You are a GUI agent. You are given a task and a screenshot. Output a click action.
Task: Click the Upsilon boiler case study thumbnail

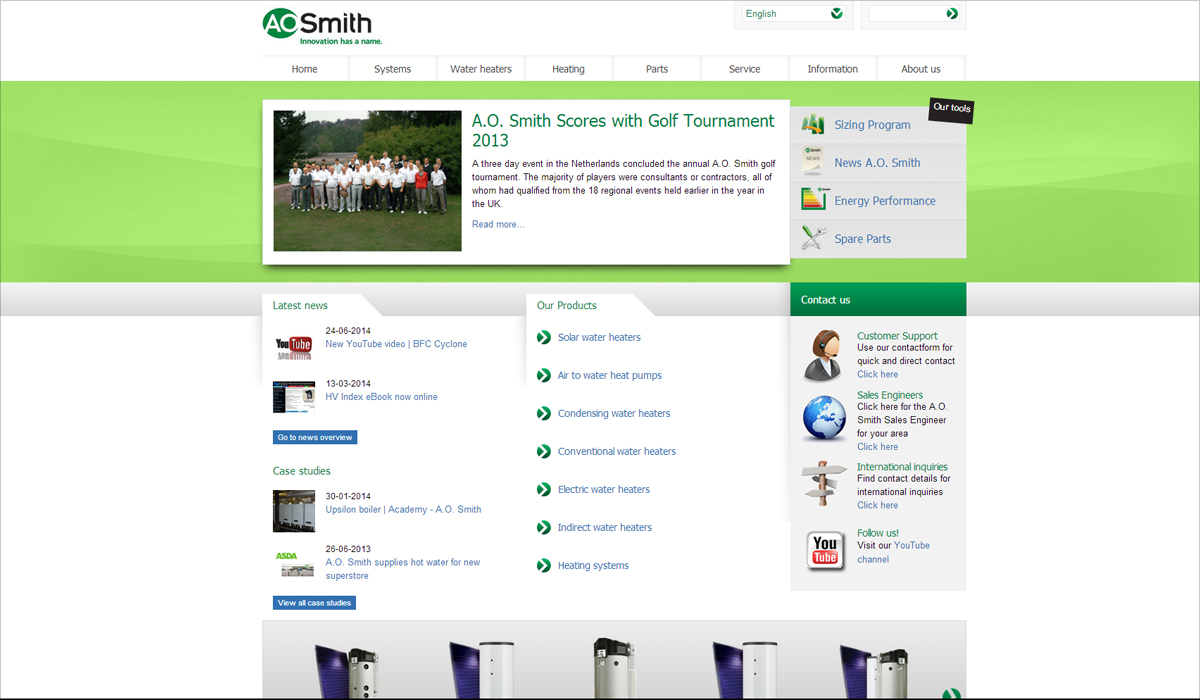coord(294,511)
